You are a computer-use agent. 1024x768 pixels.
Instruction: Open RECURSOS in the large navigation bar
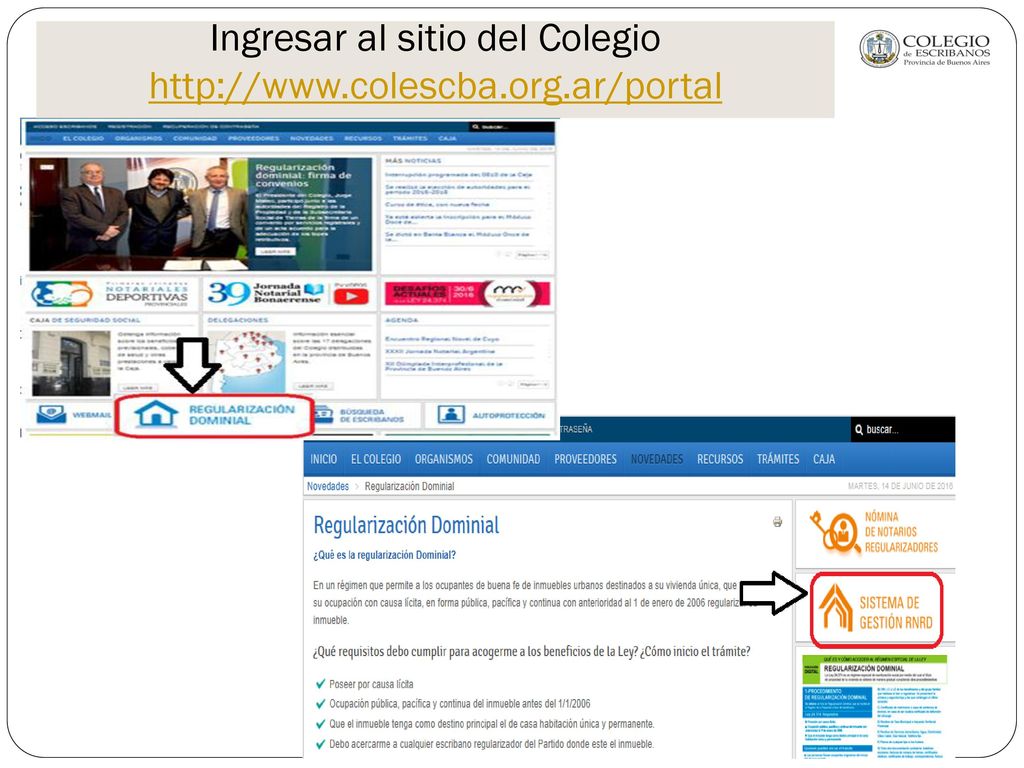pyautogui.click(x=720, y=459)
